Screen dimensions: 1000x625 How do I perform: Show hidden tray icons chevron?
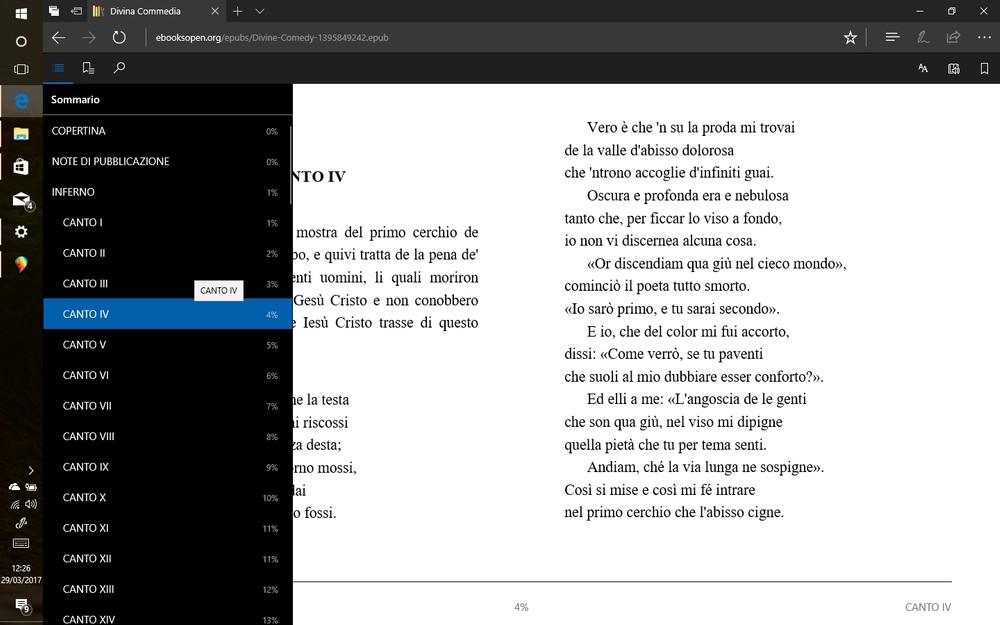[31, 471]
